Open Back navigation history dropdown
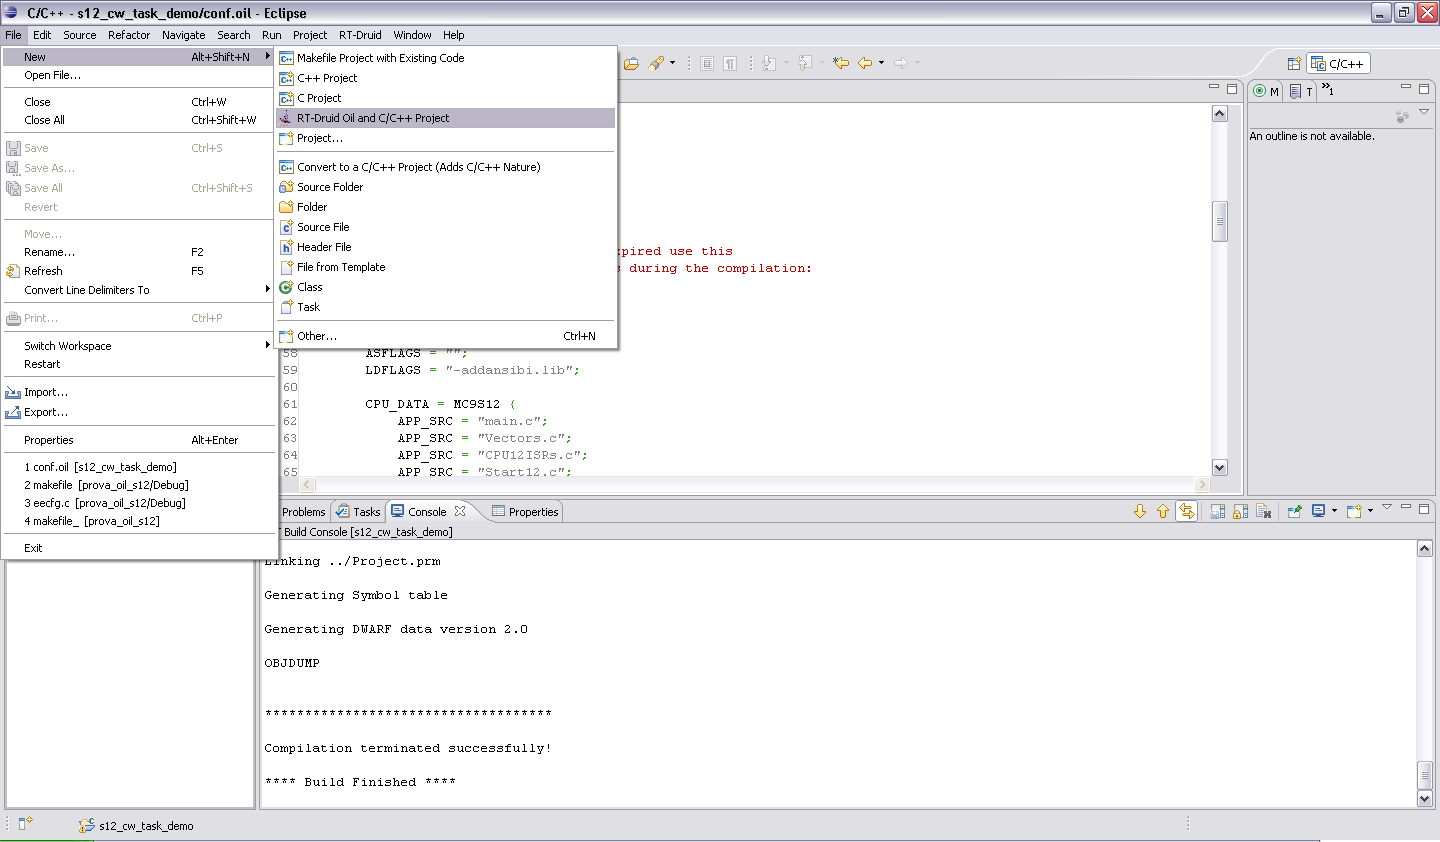This screenshot has height=842, width=1440. (881, 63)
